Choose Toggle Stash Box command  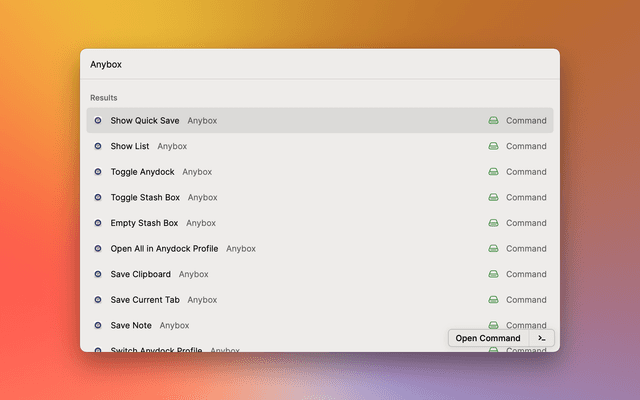point(145,198)
